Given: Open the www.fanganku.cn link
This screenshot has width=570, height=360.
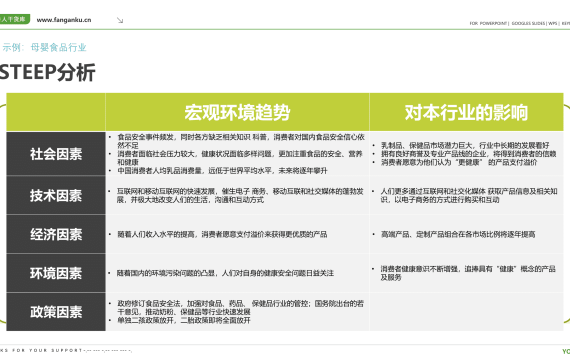Looking at the screenshot, I should (64, 20).
